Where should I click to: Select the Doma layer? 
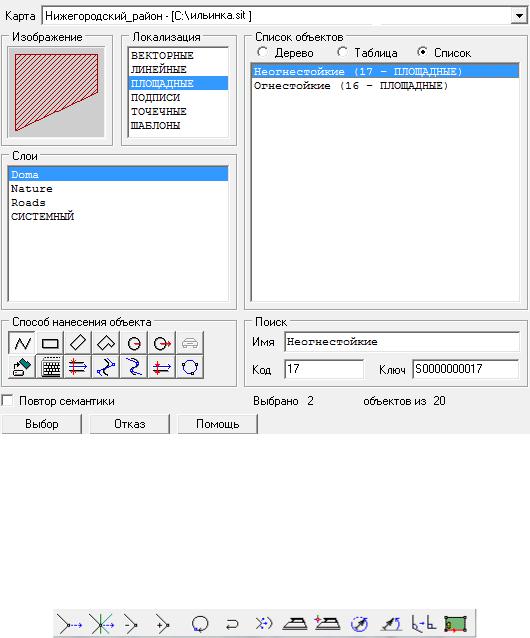118,175
